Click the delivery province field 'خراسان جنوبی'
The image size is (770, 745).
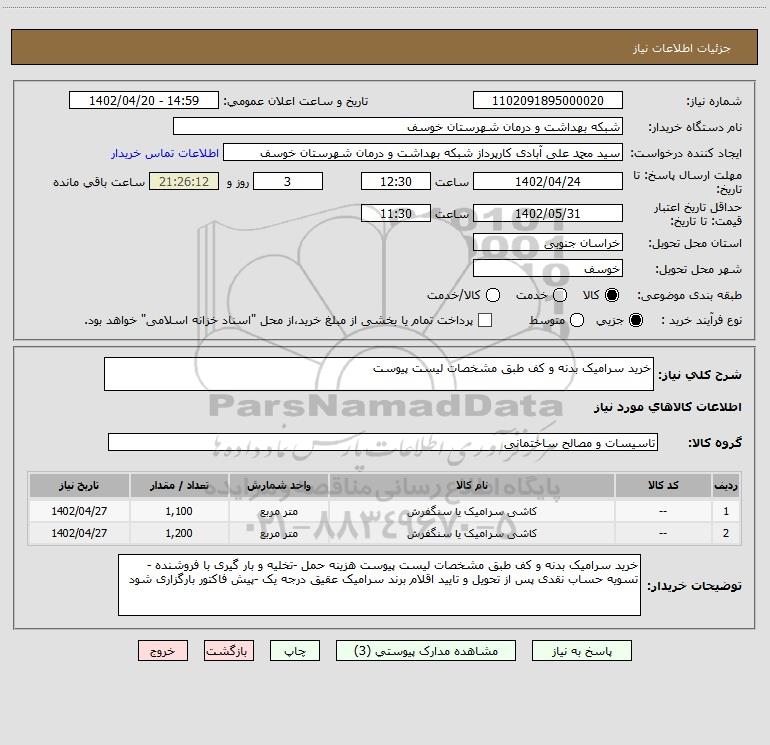click(548, 242)
